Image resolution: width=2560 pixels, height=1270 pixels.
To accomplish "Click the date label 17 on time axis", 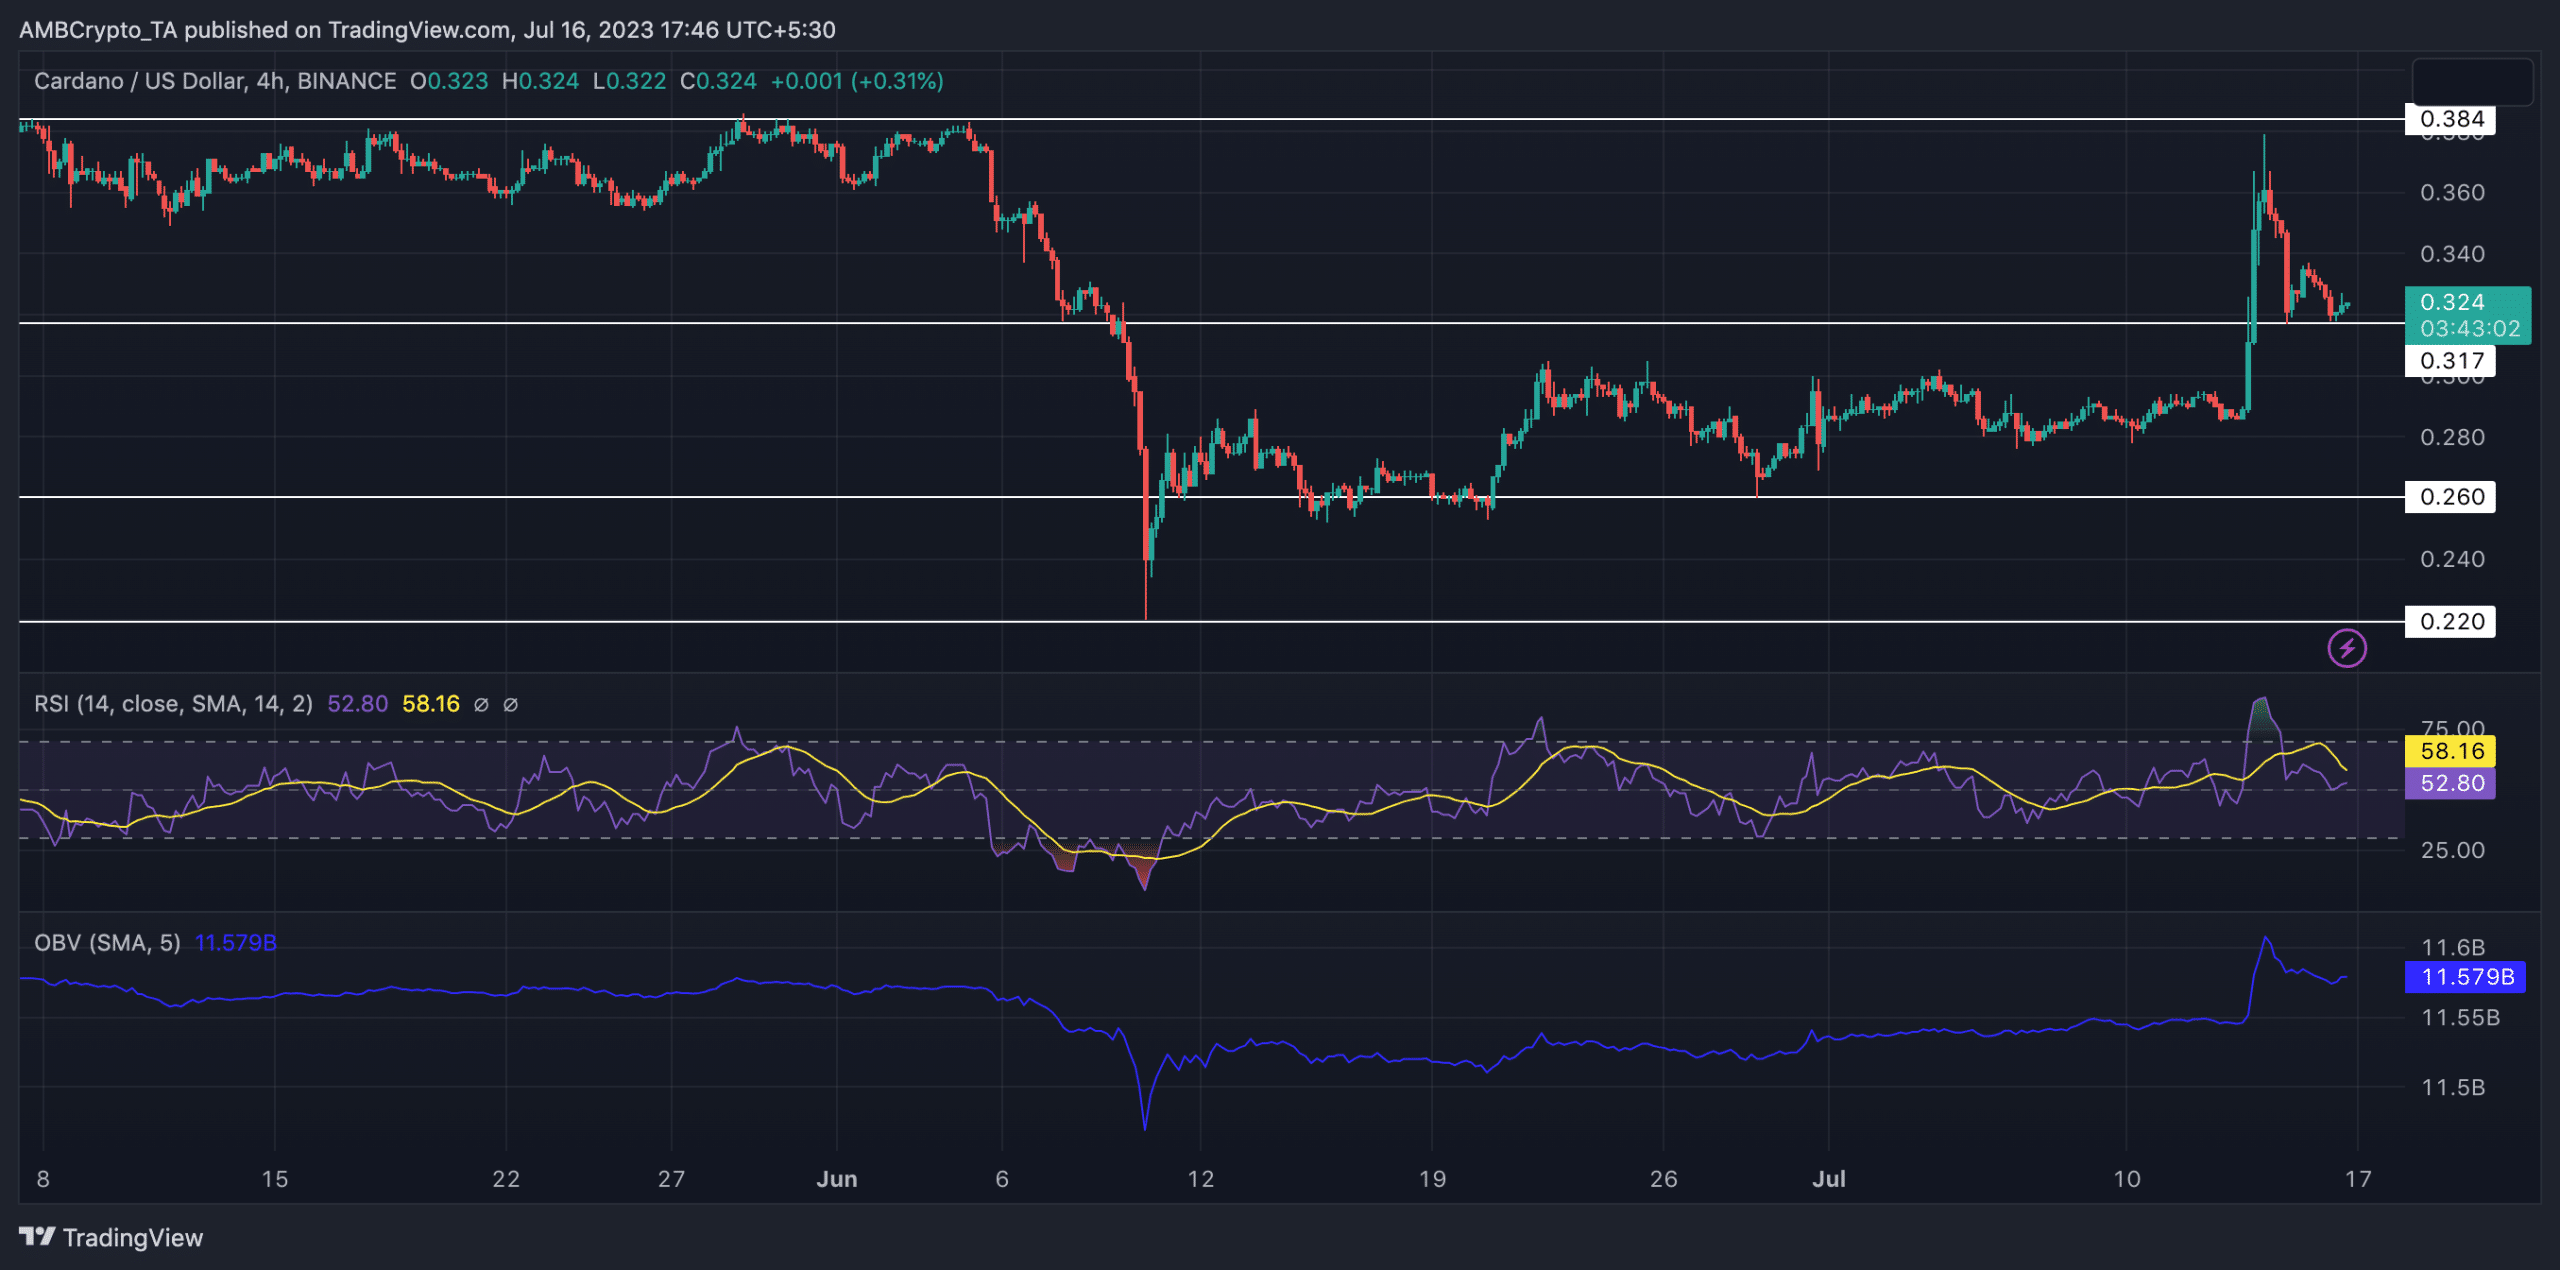I will click(2358, 1179).
